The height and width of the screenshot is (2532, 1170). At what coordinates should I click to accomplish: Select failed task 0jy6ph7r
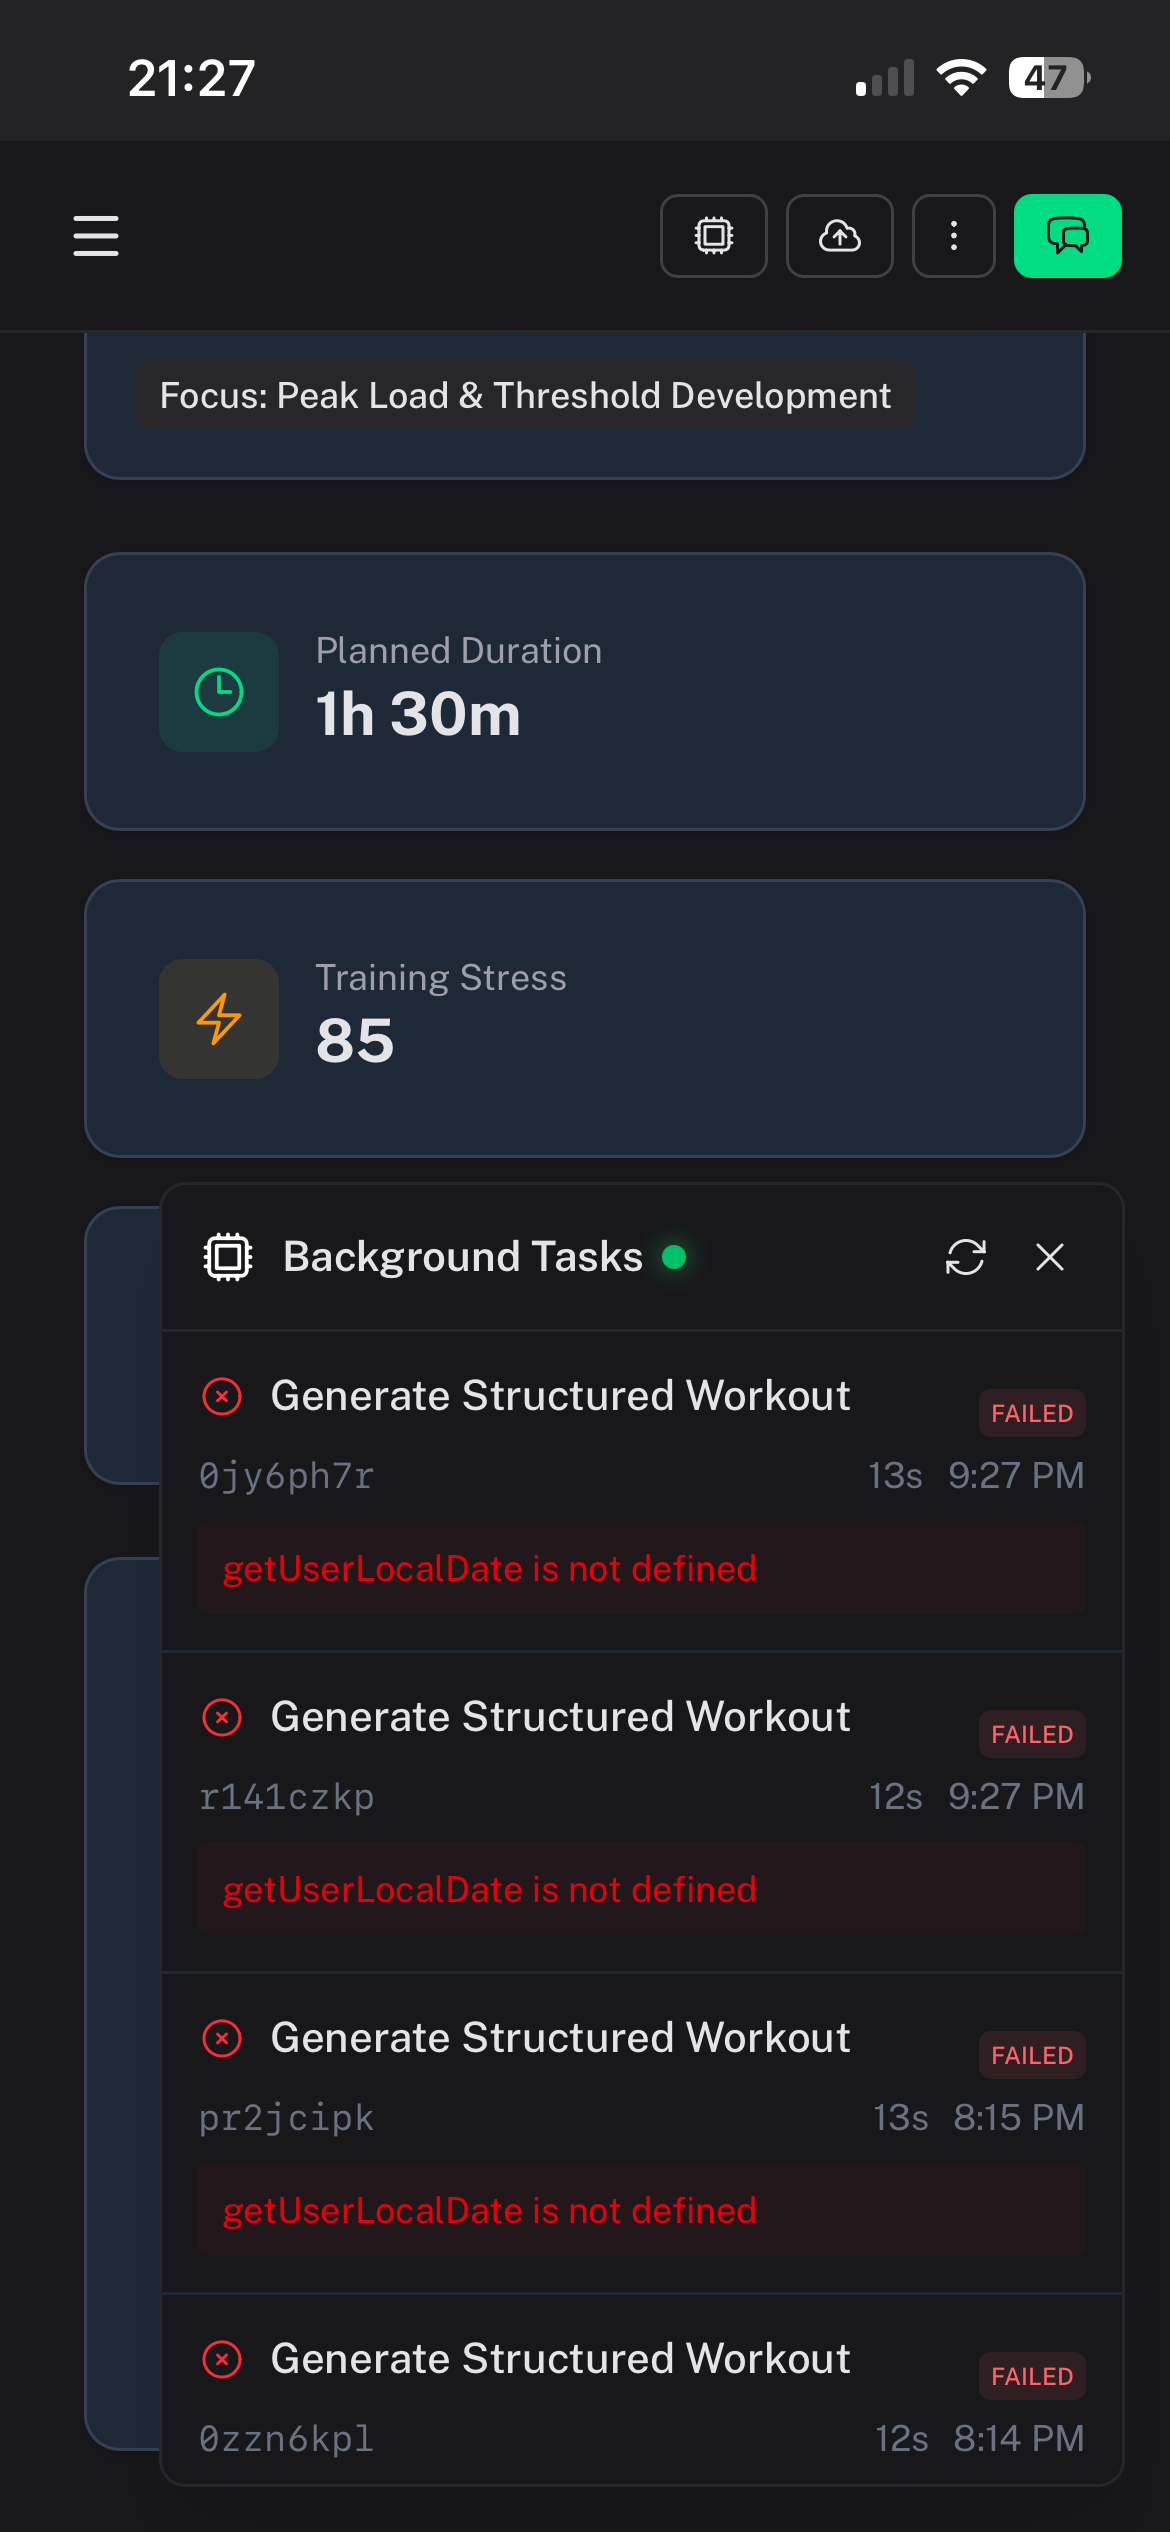[x=560, y=1436]
